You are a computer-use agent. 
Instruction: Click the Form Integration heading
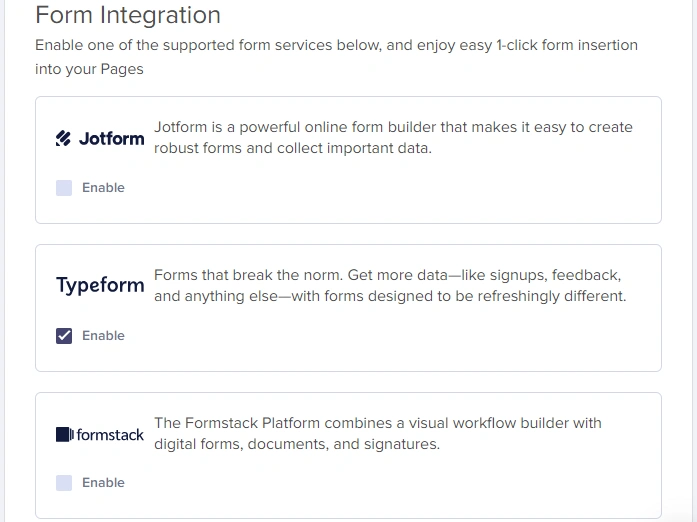(128, 16)
